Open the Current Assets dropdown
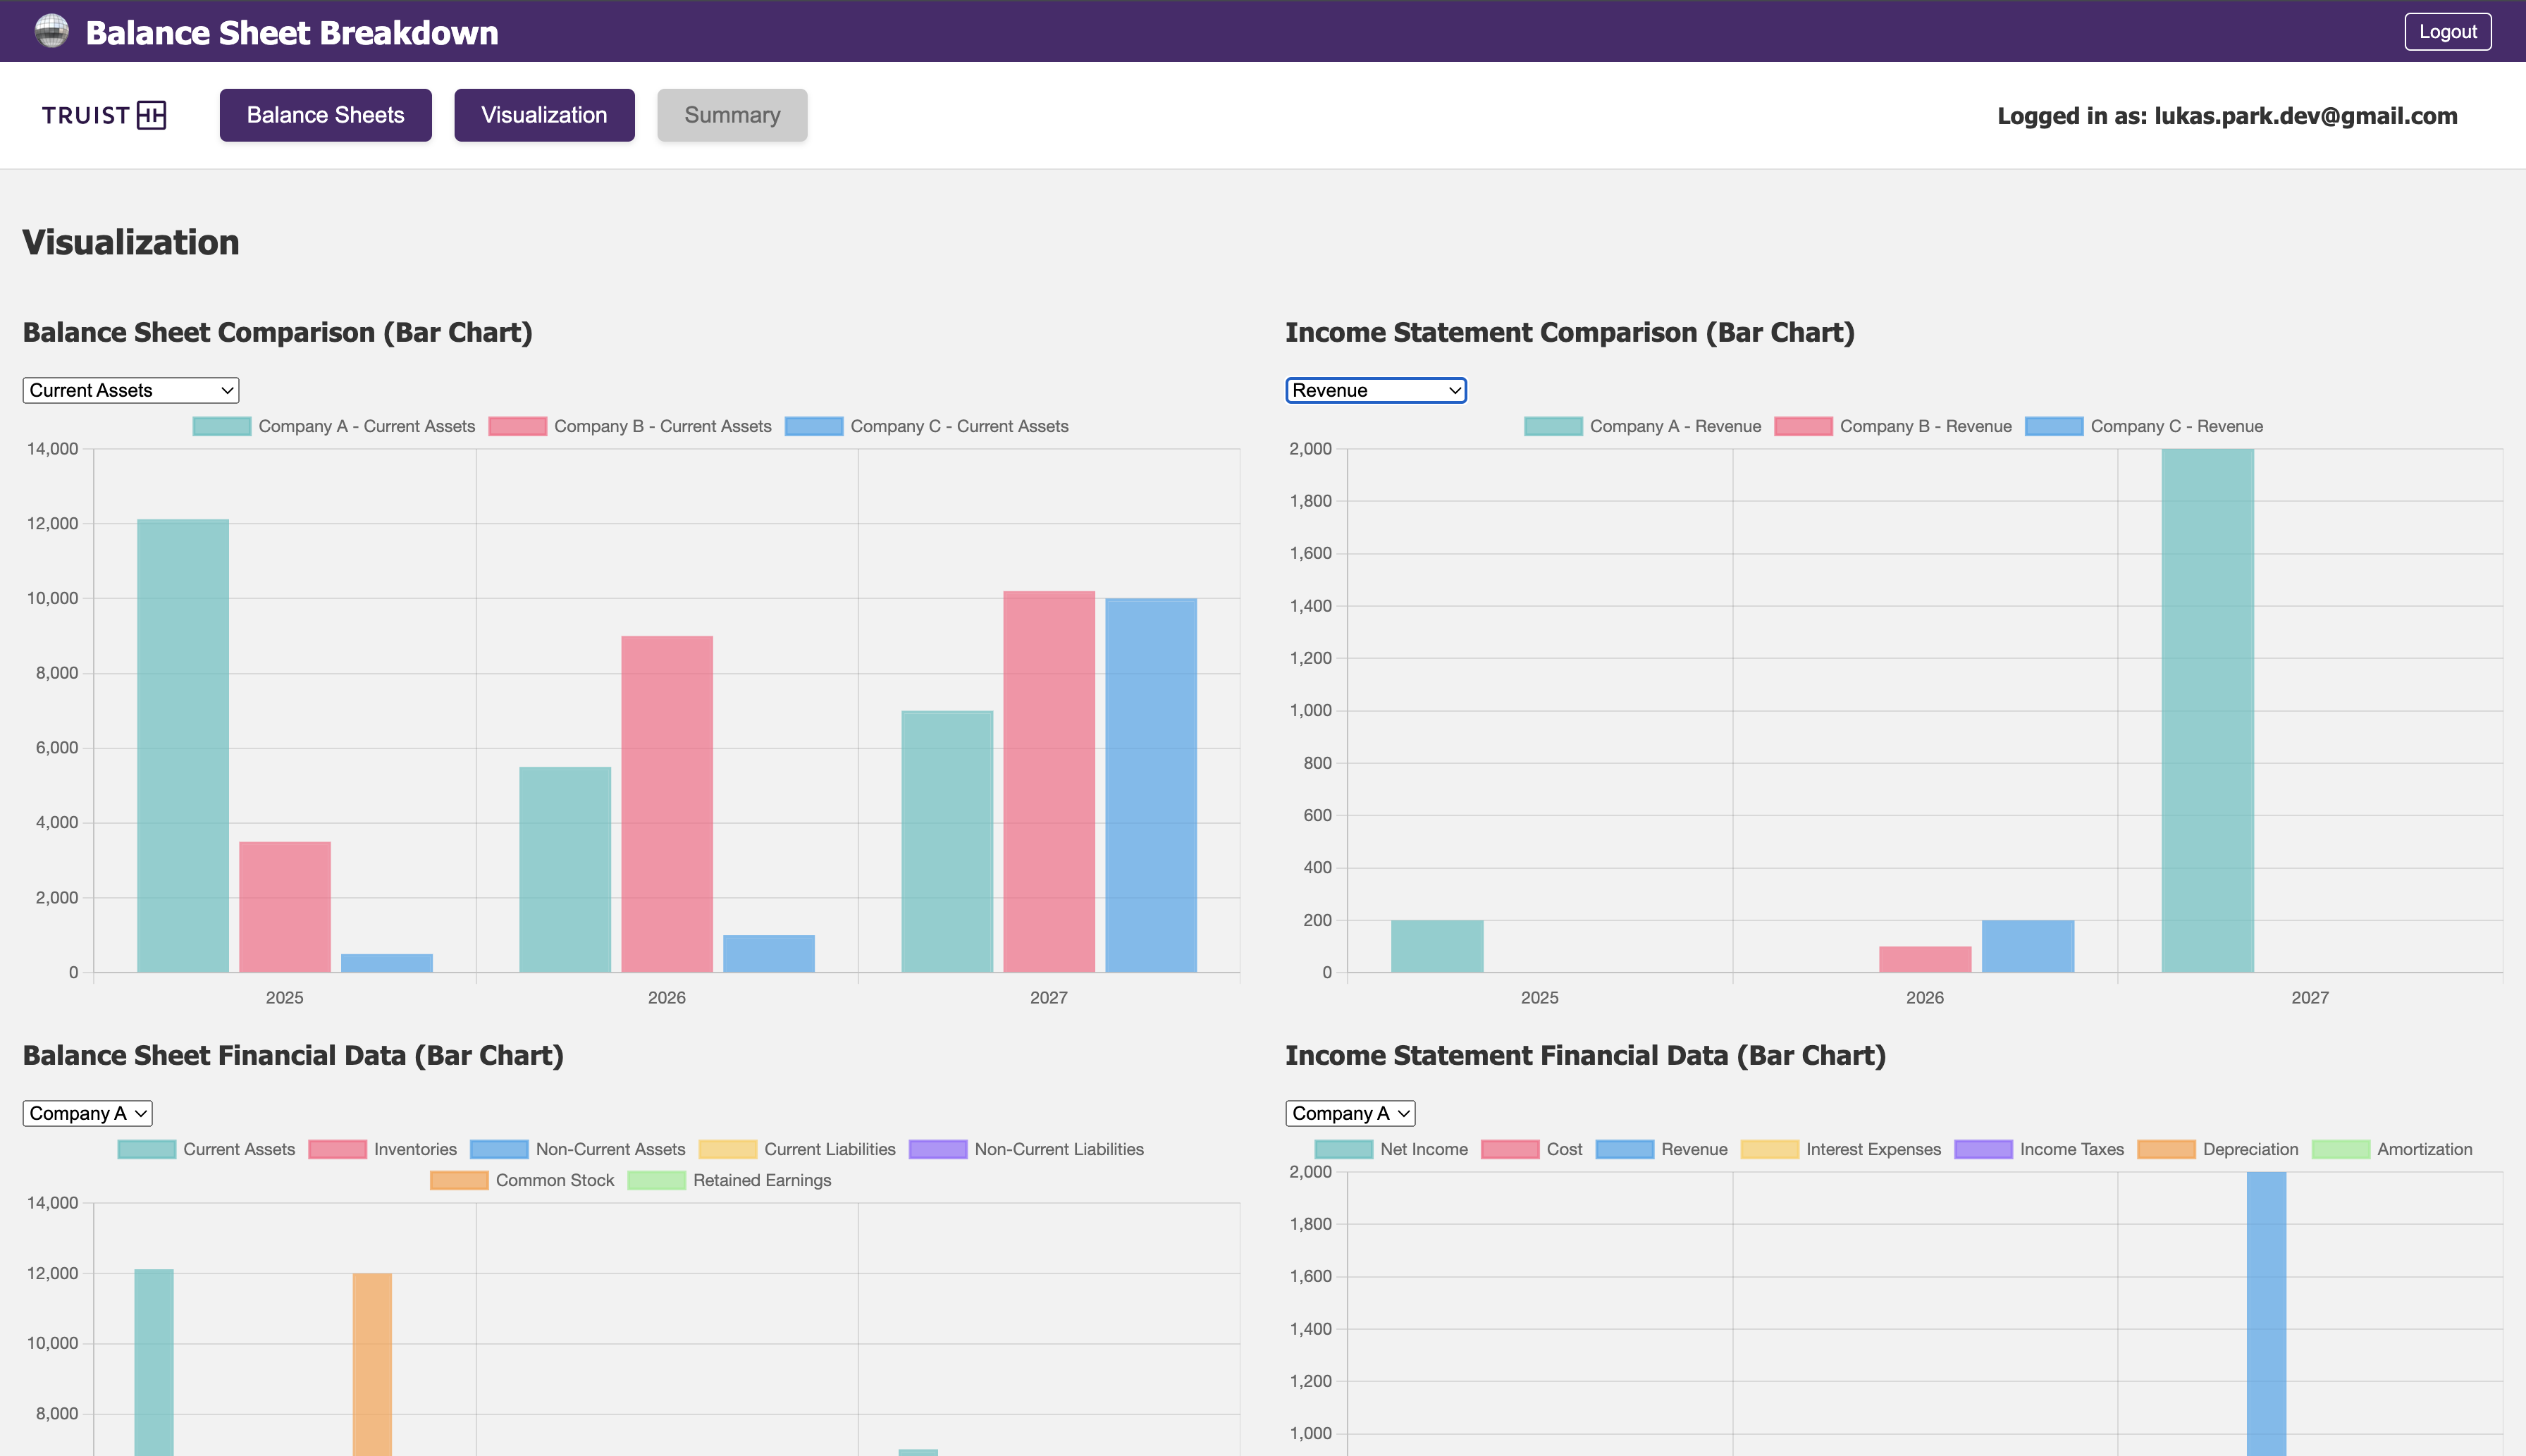This screenshot has width=2526, height=1456. tap(130, 390)
